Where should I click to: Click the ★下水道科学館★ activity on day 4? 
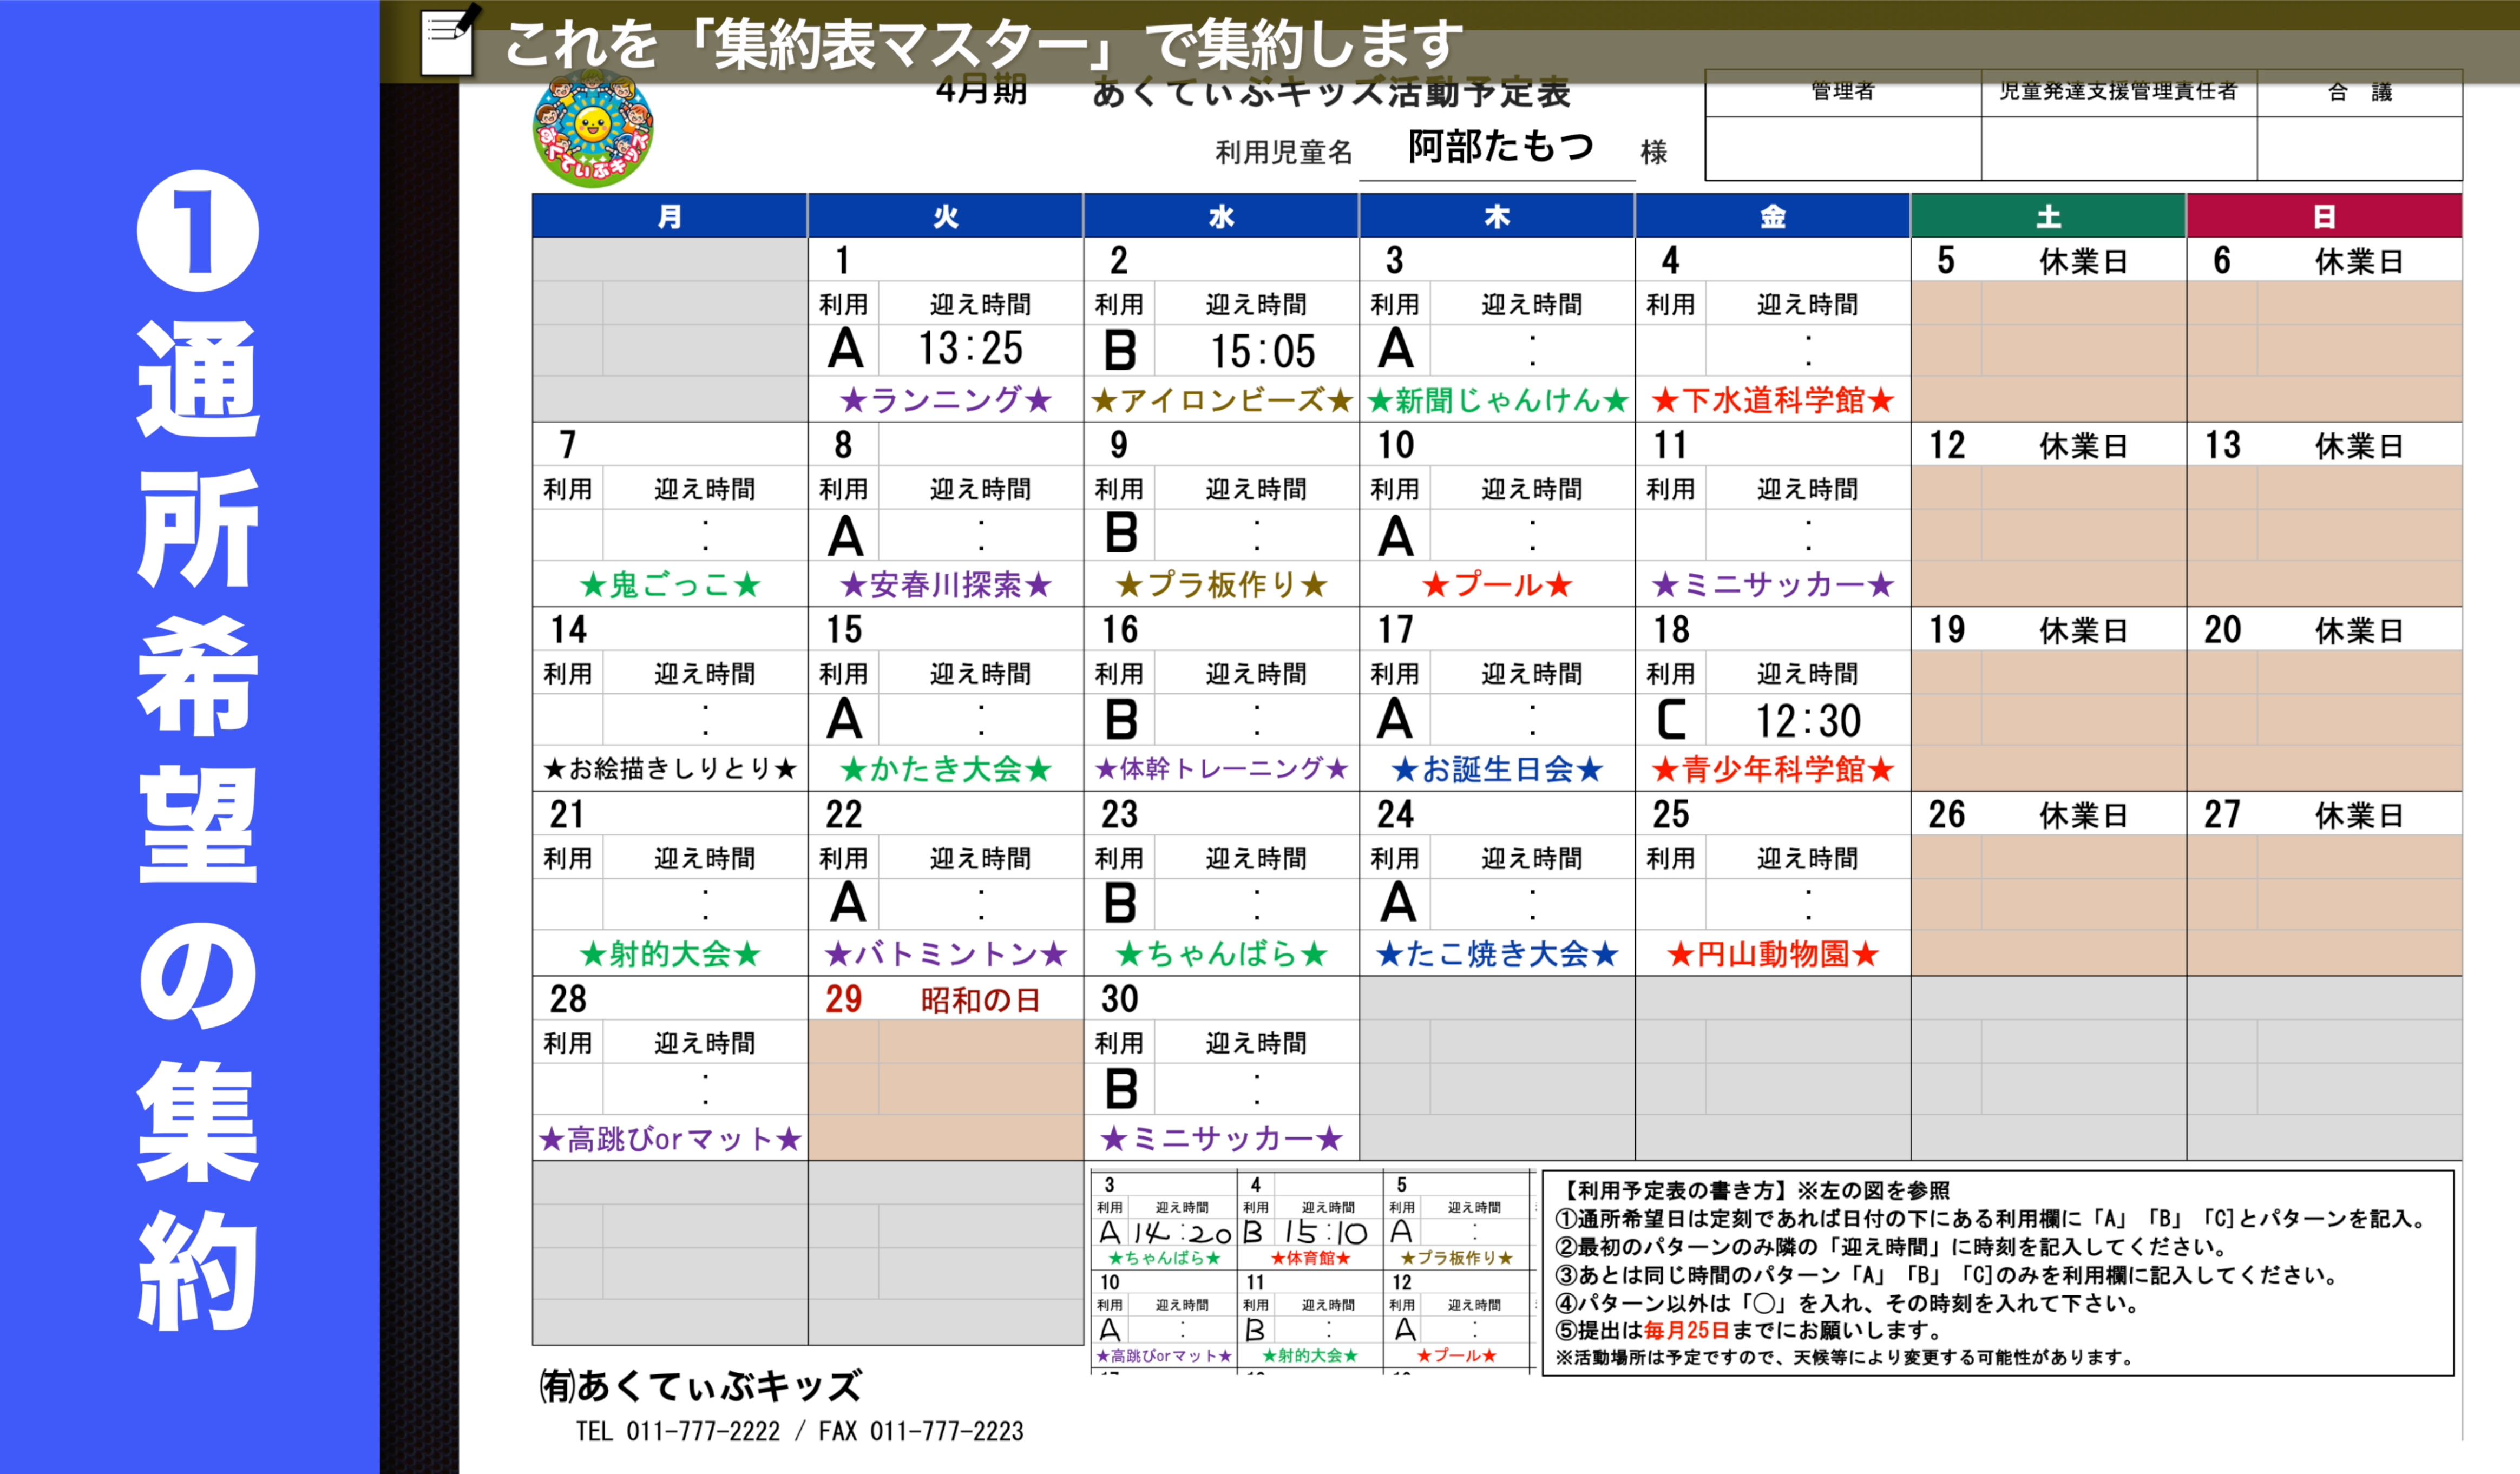tap(1772, 400)
